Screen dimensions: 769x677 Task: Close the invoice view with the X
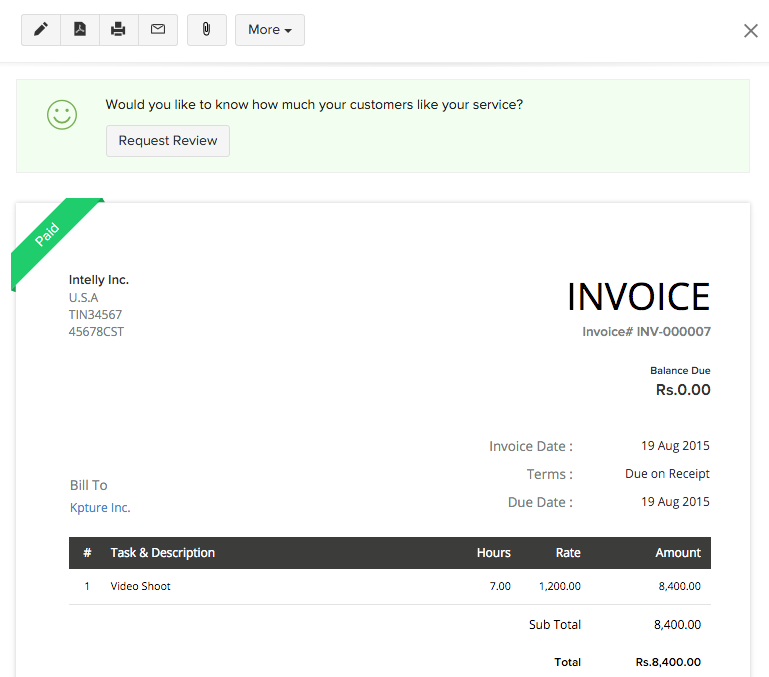(x=751, y=31)
